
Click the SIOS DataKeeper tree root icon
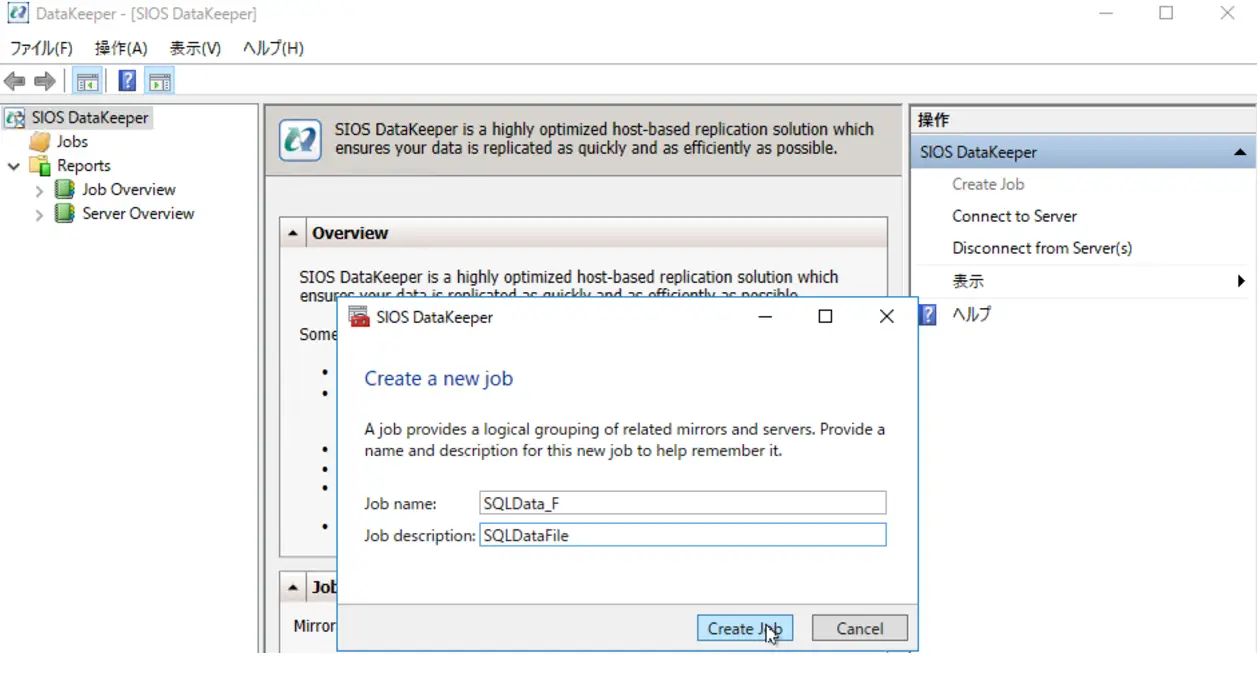pos(15,118)
